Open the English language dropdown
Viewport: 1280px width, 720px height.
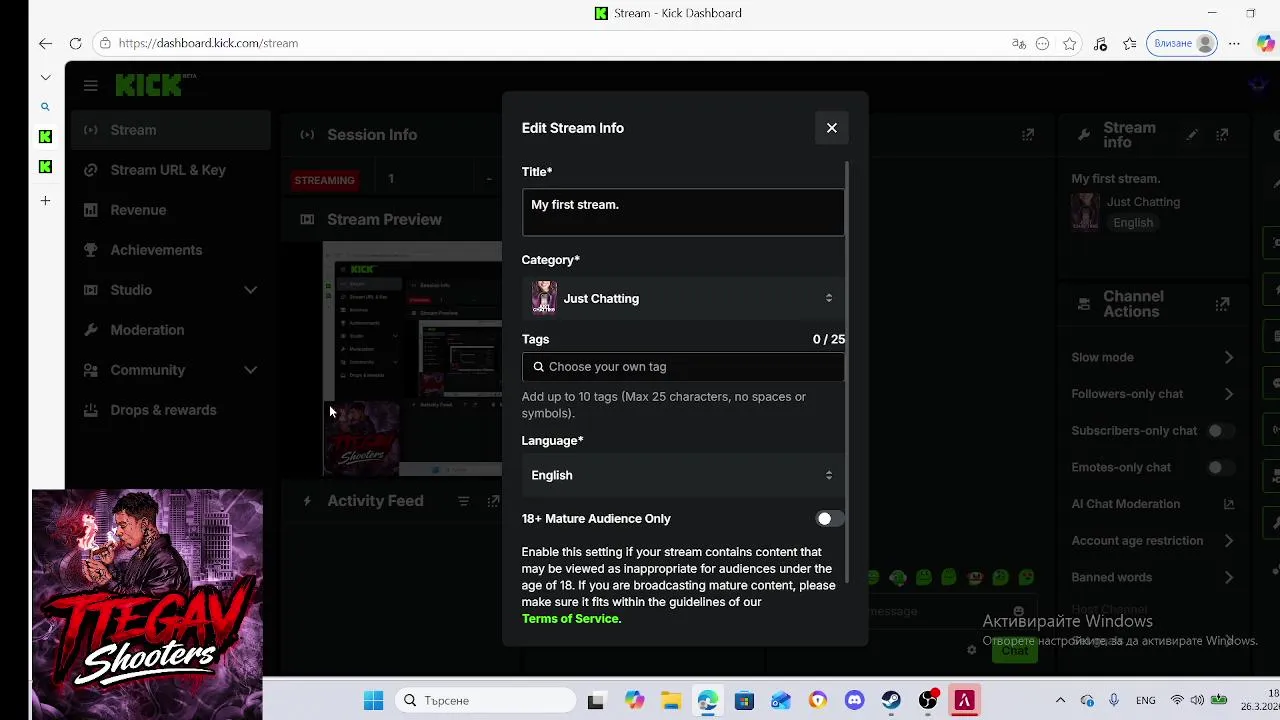pyautogui.click(x=683, y=475)
